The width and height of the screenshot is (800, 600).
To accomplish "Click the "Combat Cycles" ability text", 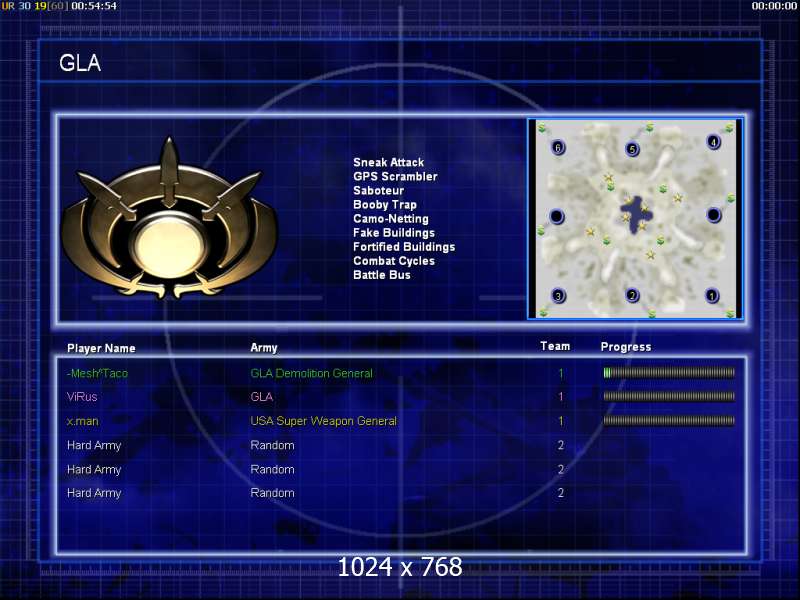I will [x=394, y=261].
